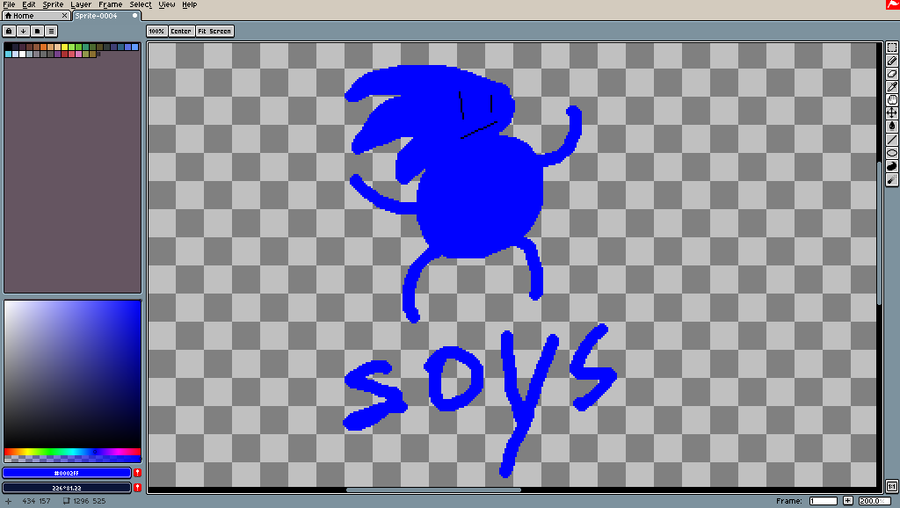900x508 pixels.
Task: Open the Layer menu
Action: 81,5
